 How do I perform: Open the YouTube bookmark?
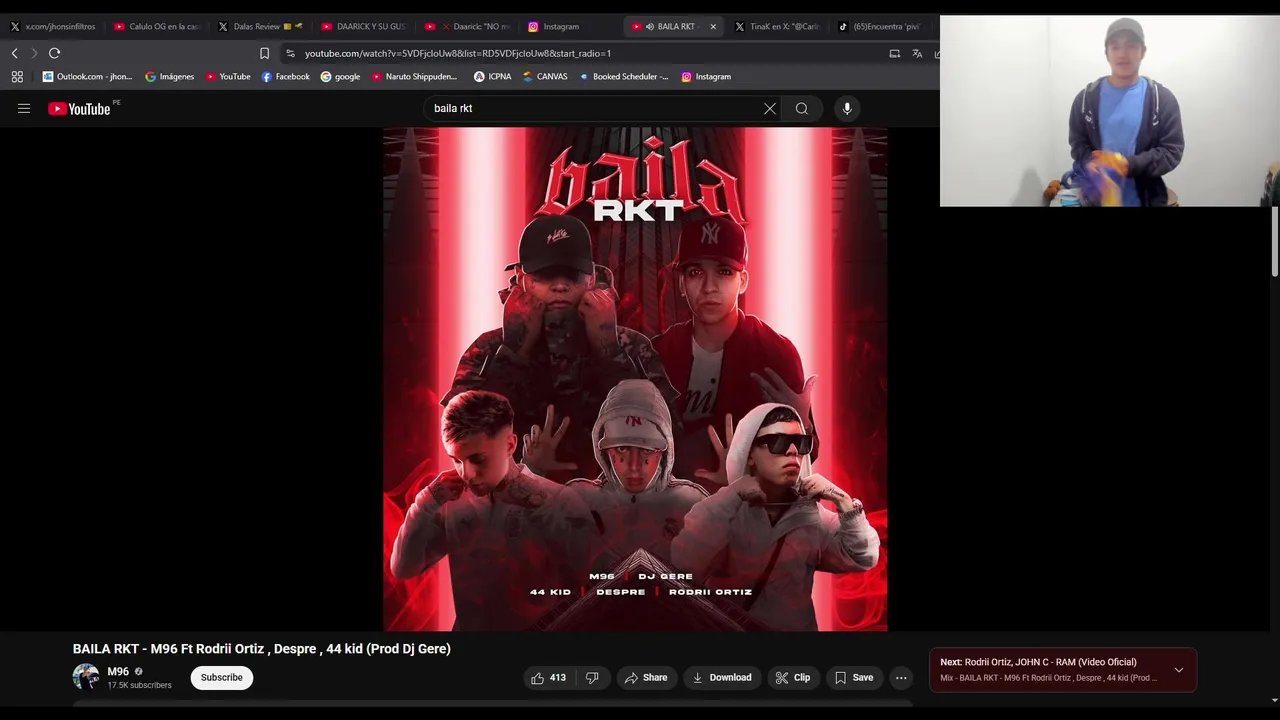(228, 76)
